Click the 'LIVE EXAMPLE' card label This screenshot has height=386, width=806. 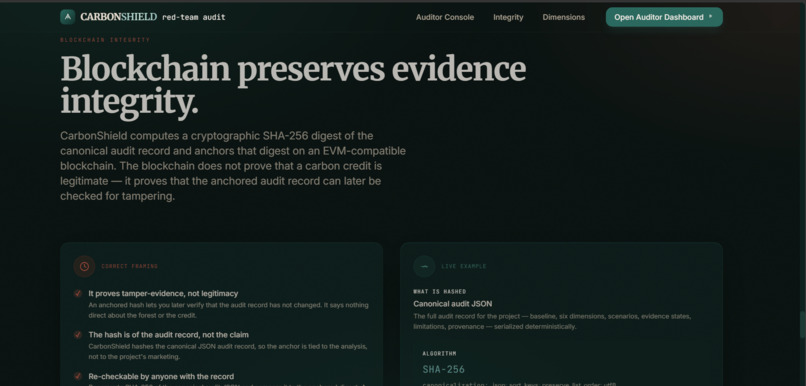click(464, 266)
